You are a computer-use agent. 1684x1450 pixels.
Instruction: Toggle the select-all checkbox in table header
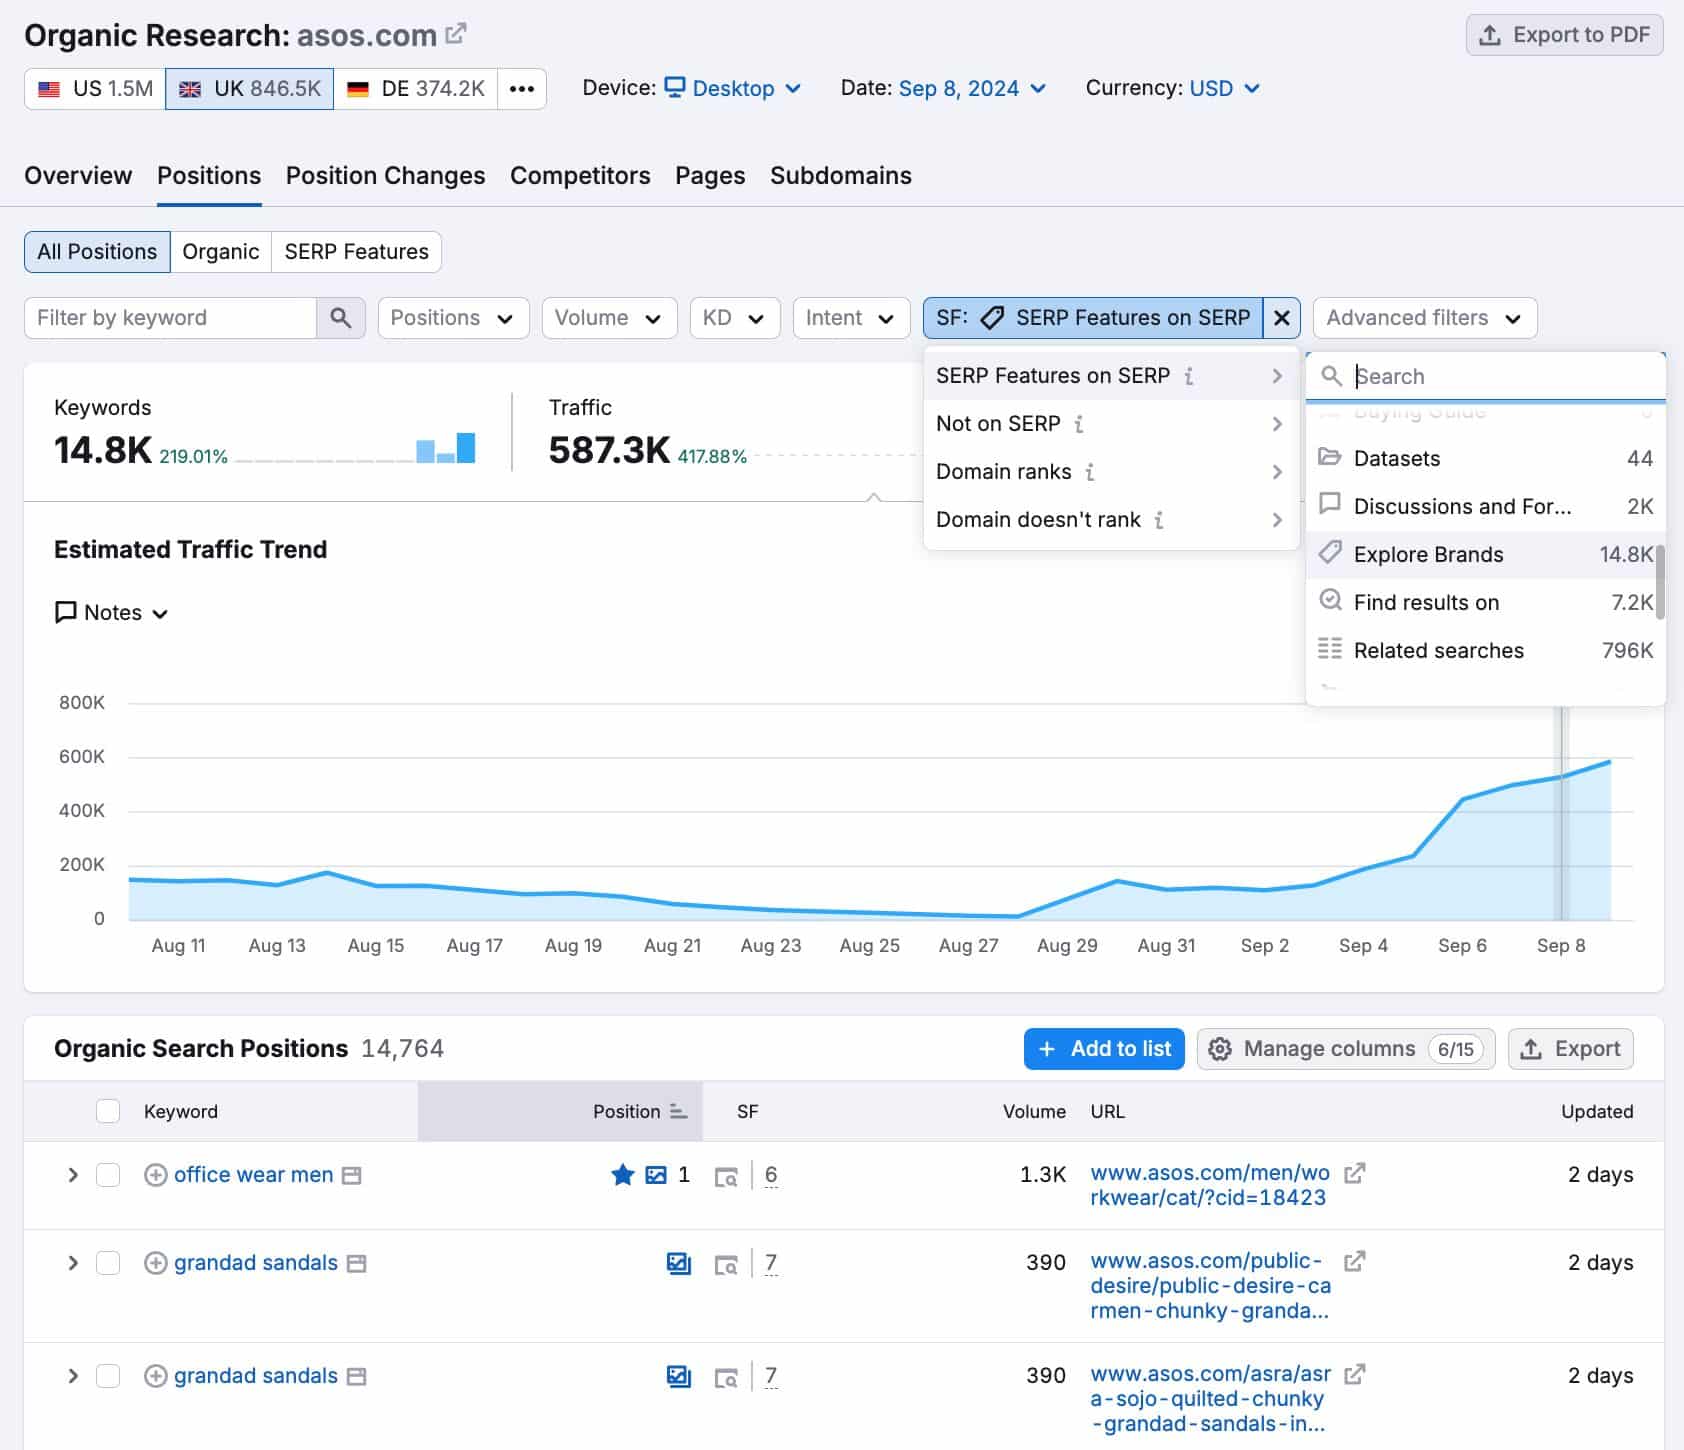pos(108,1111)
